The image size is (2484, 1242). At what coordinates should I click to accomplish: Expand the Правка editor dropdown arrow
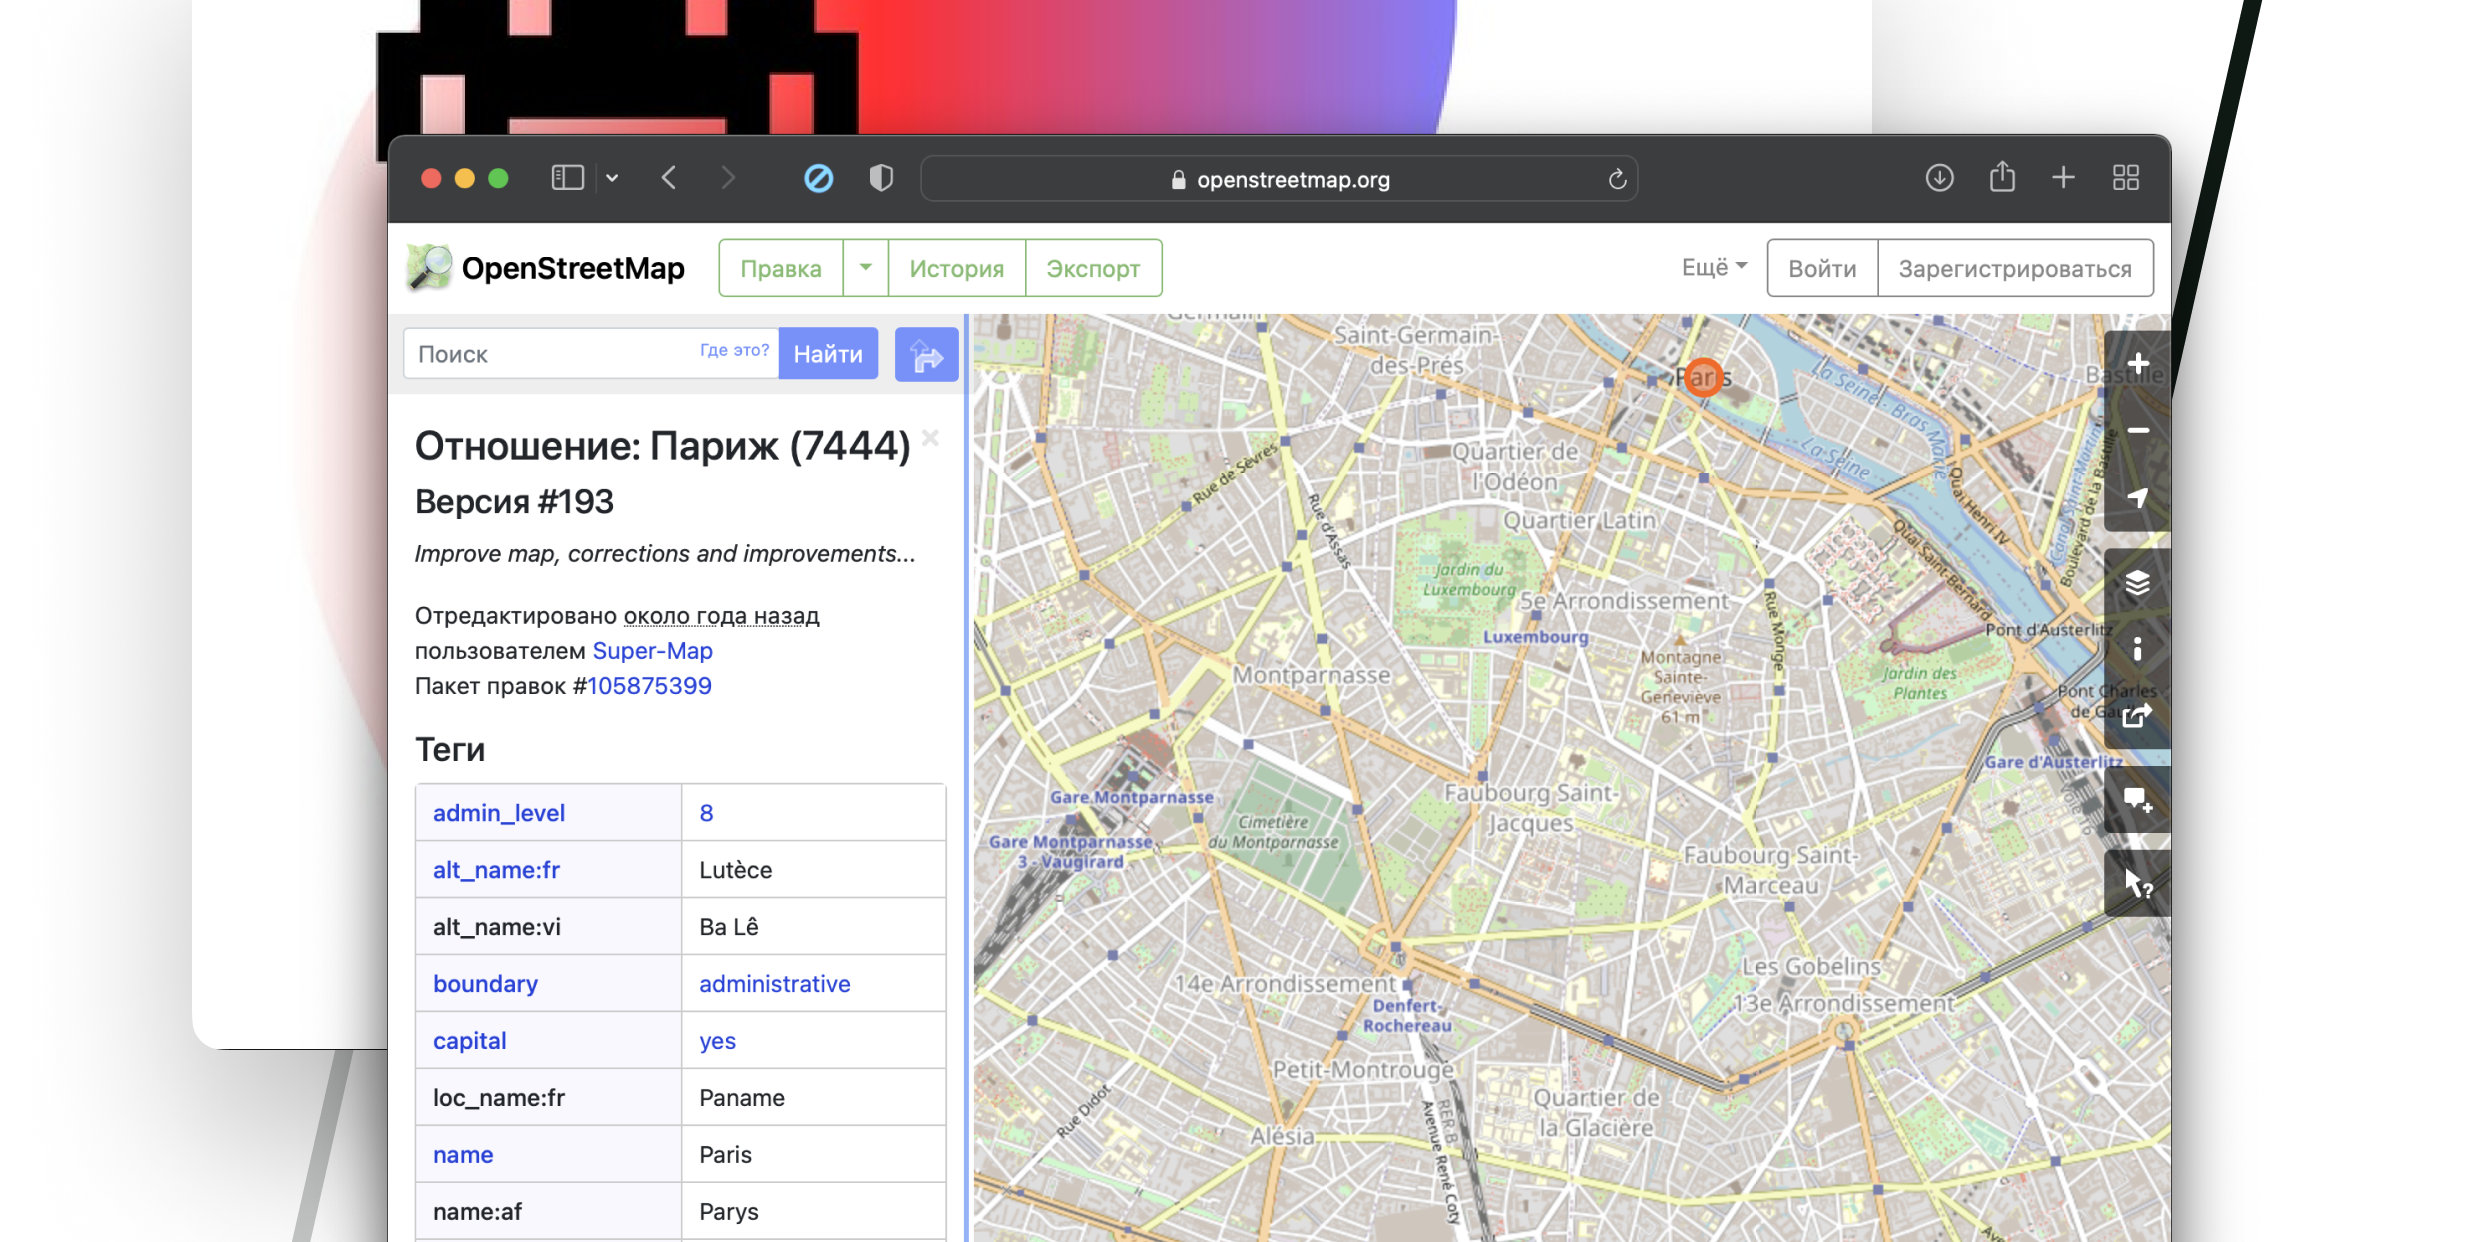tap(865, 267)
